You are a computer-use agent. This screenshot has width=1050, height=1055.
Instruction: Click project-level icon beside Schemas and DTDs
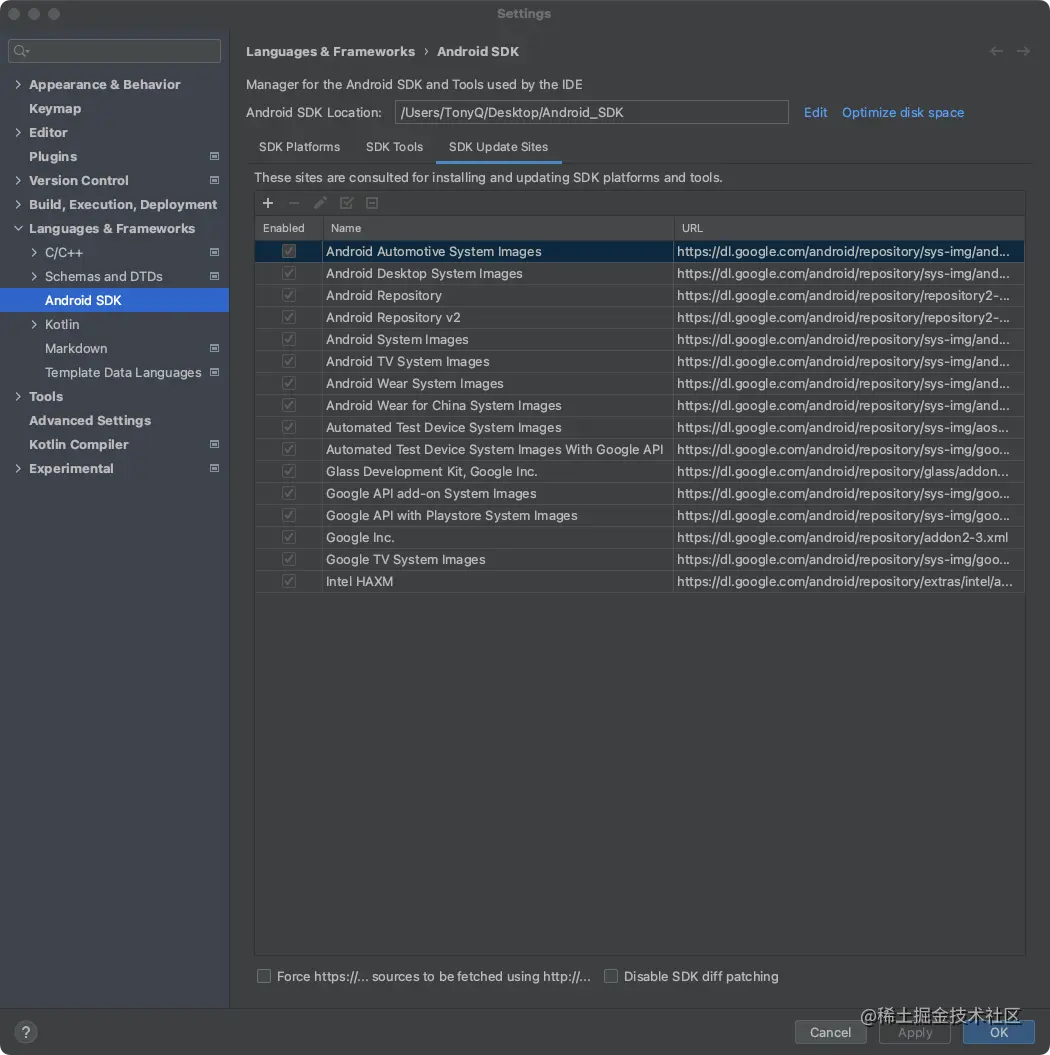tap(215, 277)
